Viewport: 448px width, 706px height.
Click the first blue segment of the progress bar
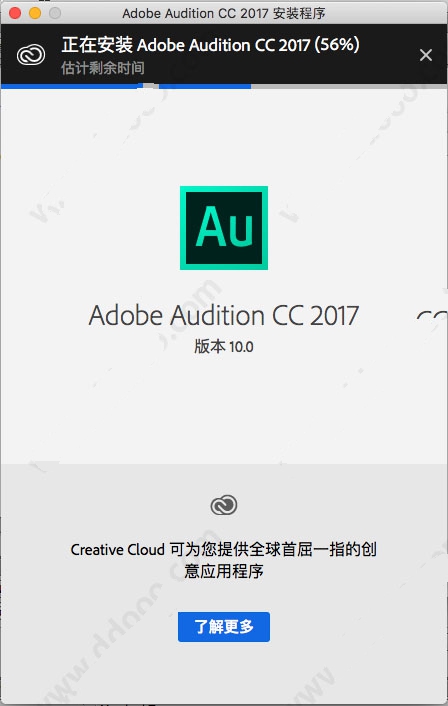(72, 86)
